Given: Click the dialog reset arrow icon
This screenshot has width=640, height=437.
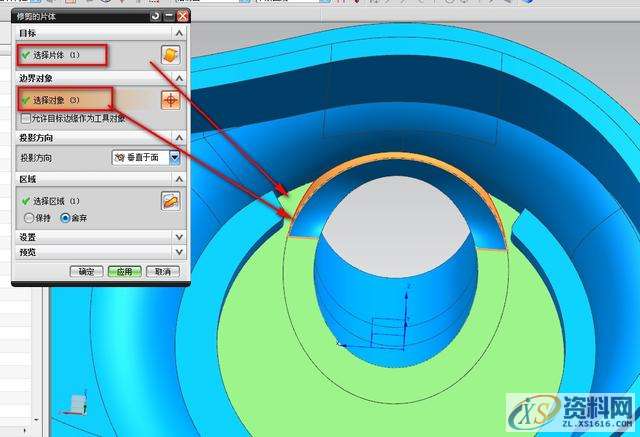Looking at the screenshot, I should [154, 16].
